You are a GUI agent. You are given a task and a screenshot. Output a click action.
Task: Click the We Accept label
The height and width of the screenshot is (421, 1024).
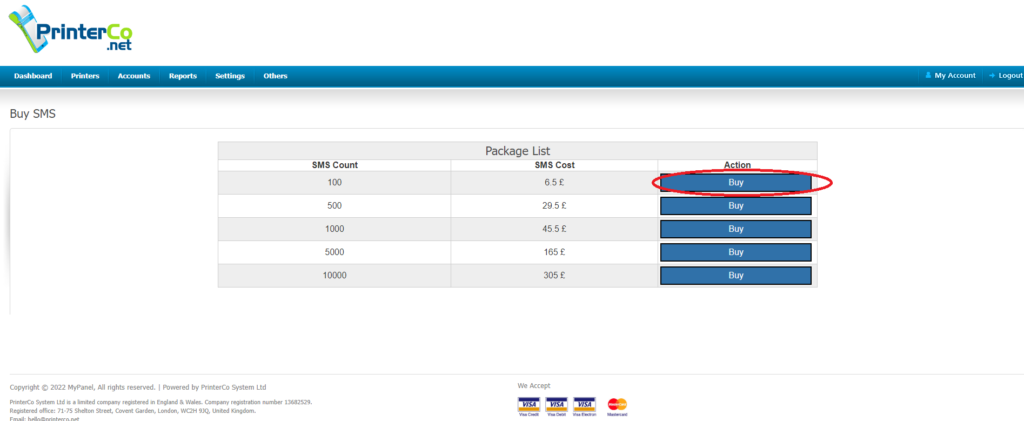534,386
